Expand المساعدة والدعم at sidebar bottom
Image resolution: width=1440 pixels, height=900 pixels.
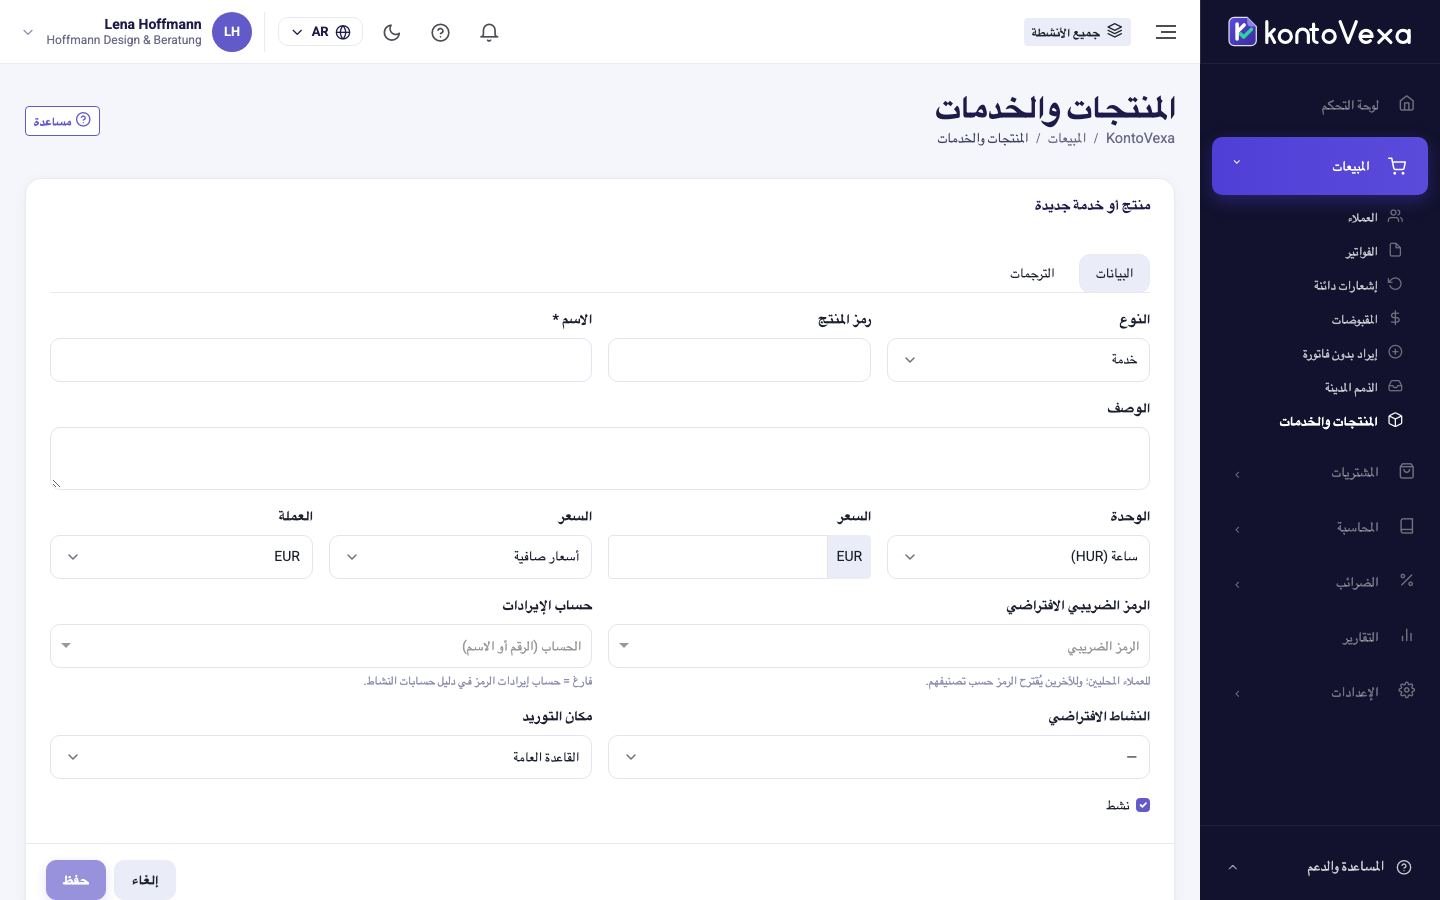point(1320,867)
